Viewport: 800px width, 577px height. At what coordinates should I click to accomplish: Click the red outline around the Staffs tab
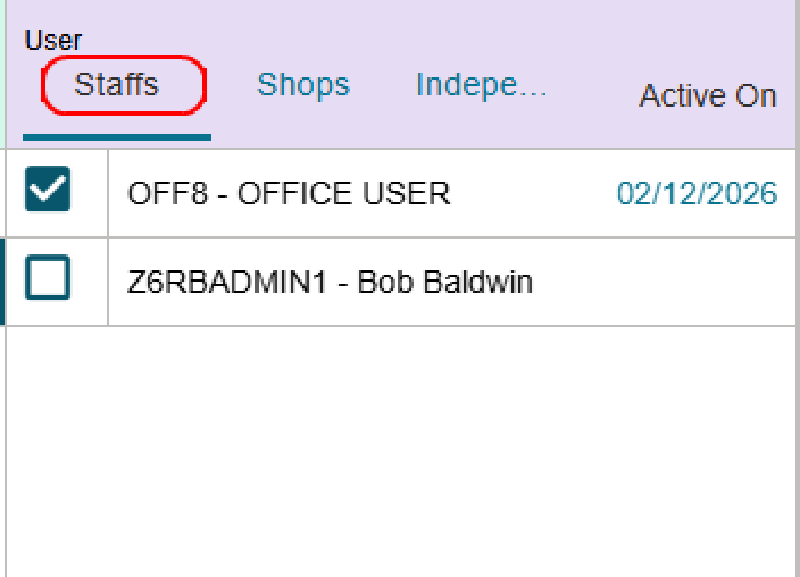click(x=203, y=85)
